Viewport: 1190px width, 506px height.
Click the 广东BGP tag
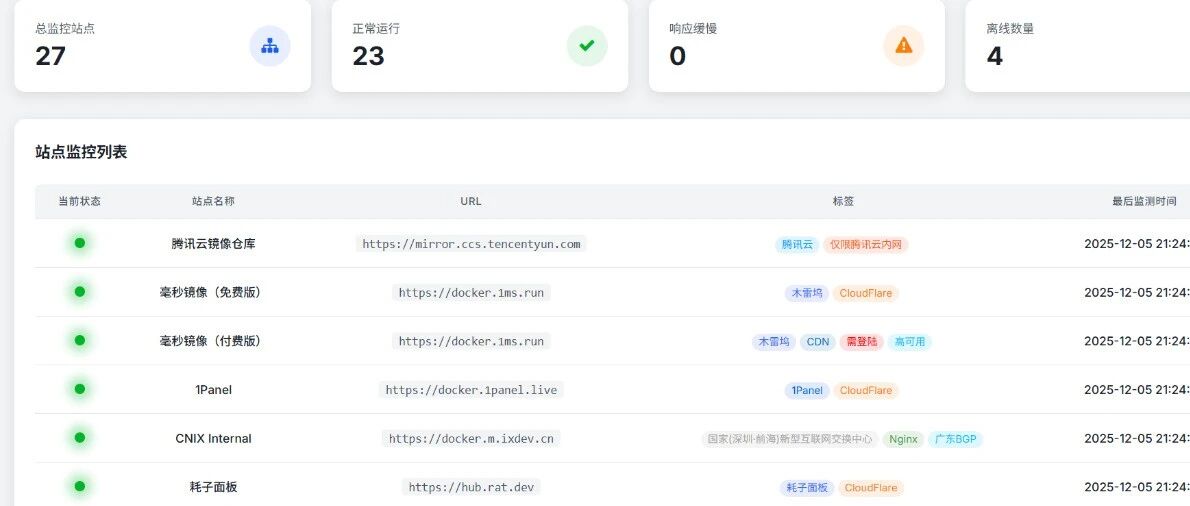tap(955, 438)
